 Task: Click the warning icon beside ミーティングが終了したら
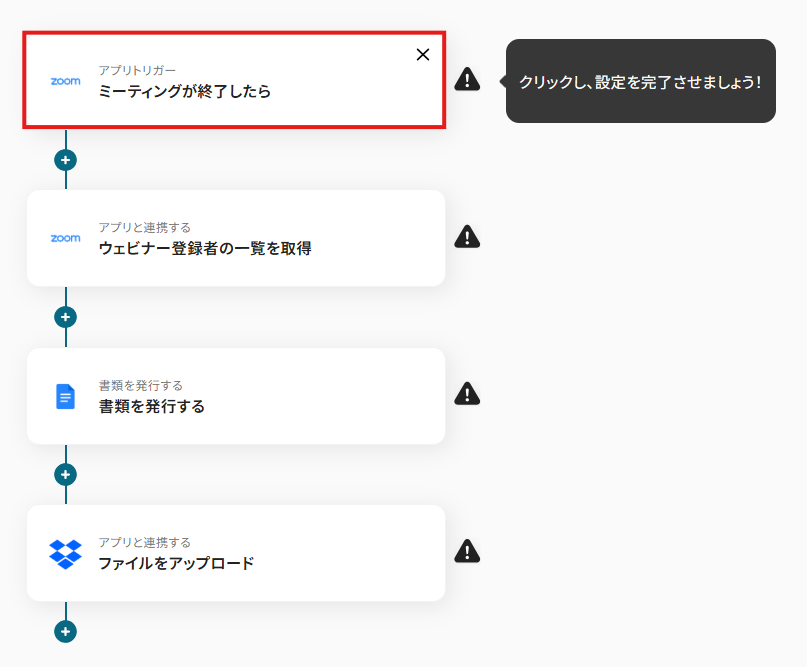(x=467, y=80)
